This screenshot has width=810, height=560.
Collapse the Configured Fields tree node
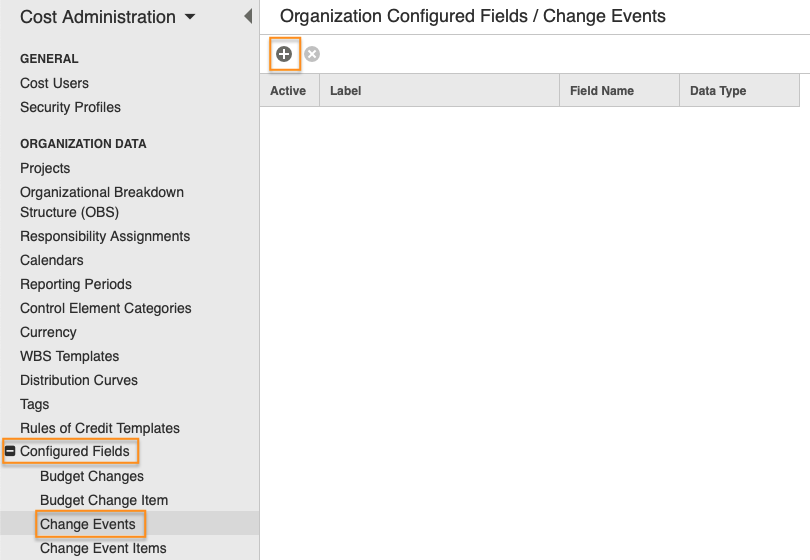click(x=10, y=451)
